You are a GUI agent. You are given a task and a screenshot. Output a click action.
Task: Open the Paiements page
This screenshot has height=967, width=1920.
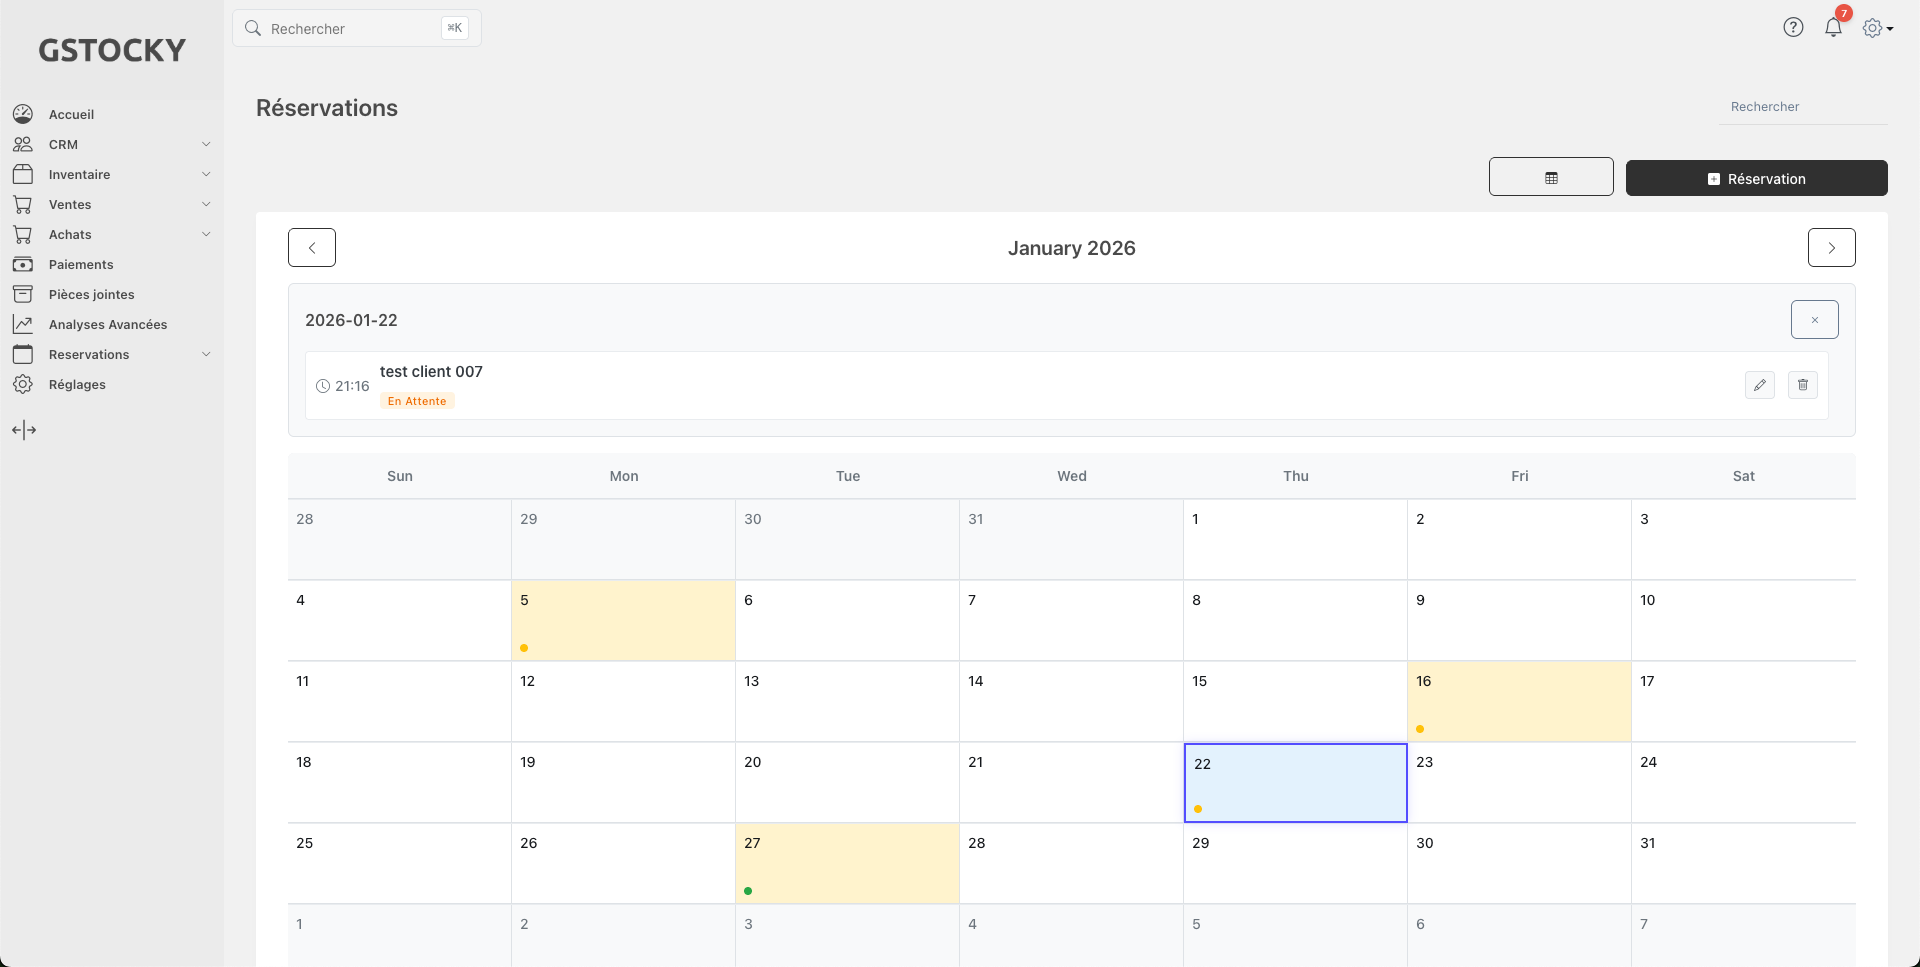click(x=81, y=264)
